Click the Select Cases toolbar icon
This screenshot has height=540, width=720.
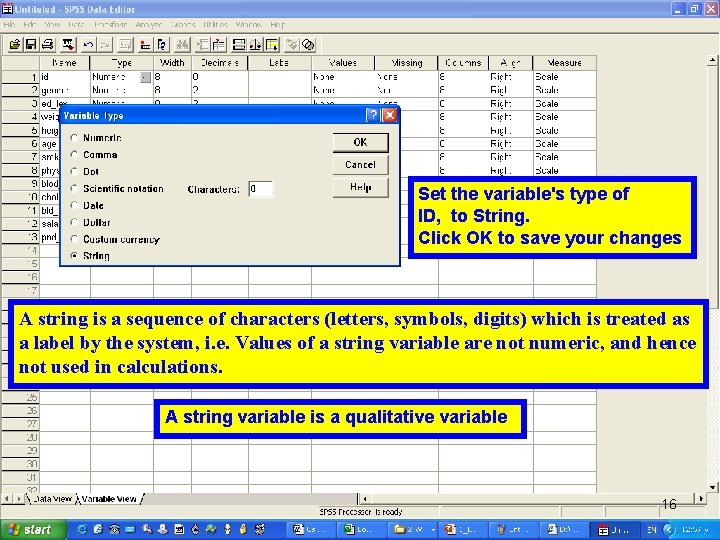(272, 45)
